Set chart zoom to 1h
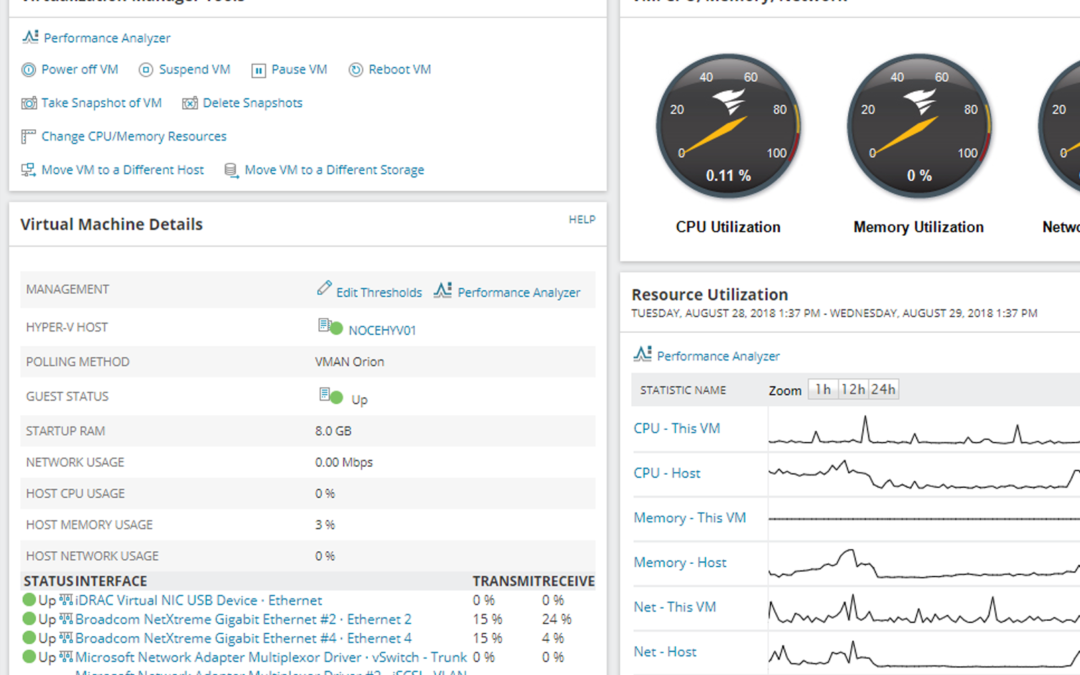1080x675 pixels. (x=823, y=390)
